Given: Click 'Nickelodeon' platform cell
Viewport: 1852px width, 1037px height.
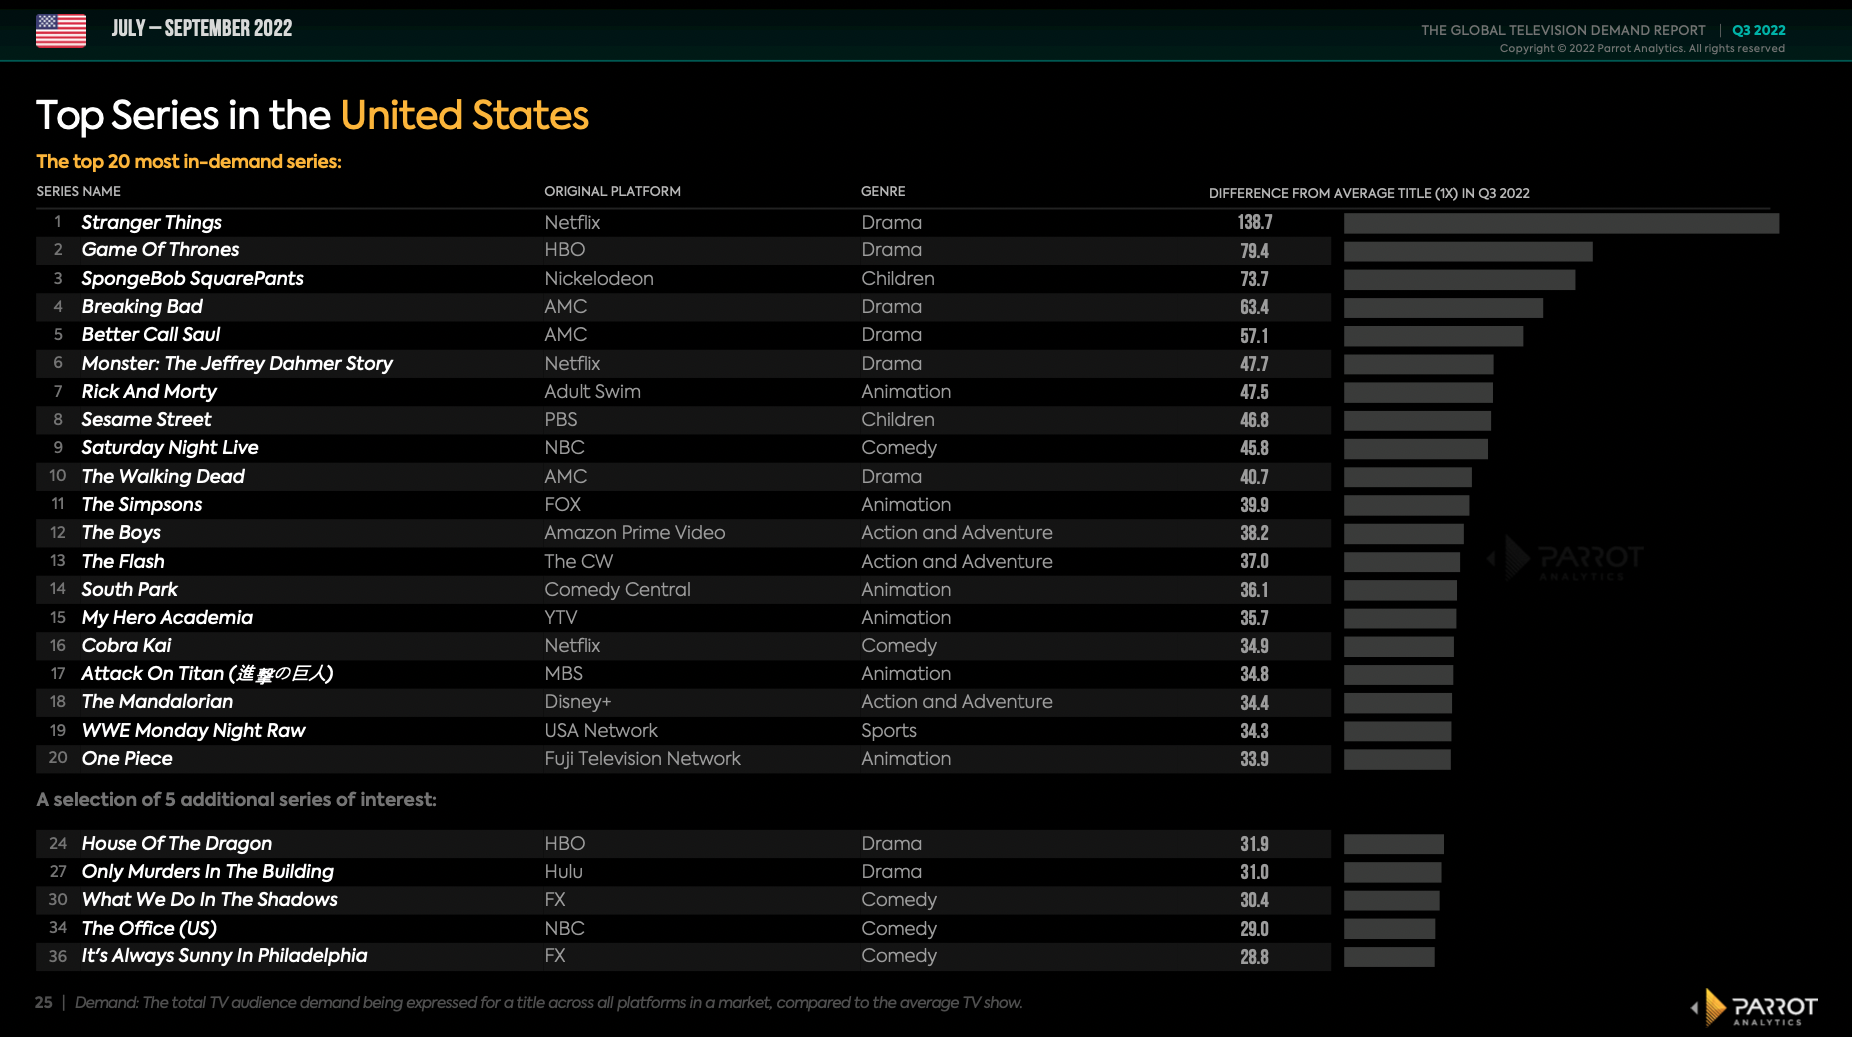Looking at the screenshot, I should (599, 278).
